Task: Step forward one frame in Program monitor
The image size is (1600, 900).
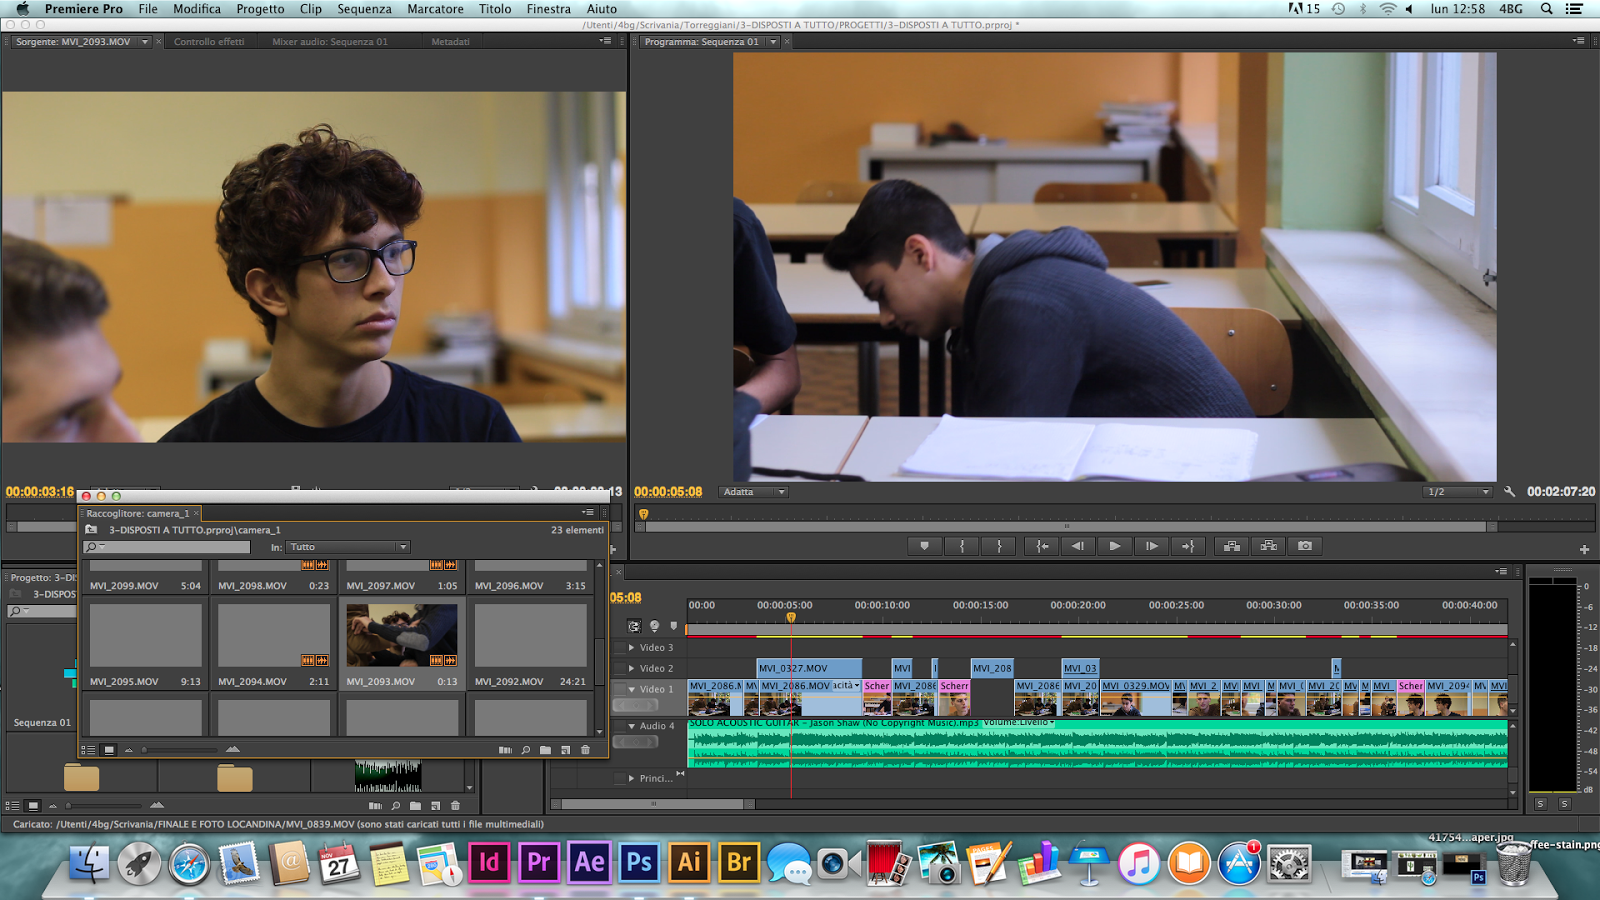Action: 1152,546
